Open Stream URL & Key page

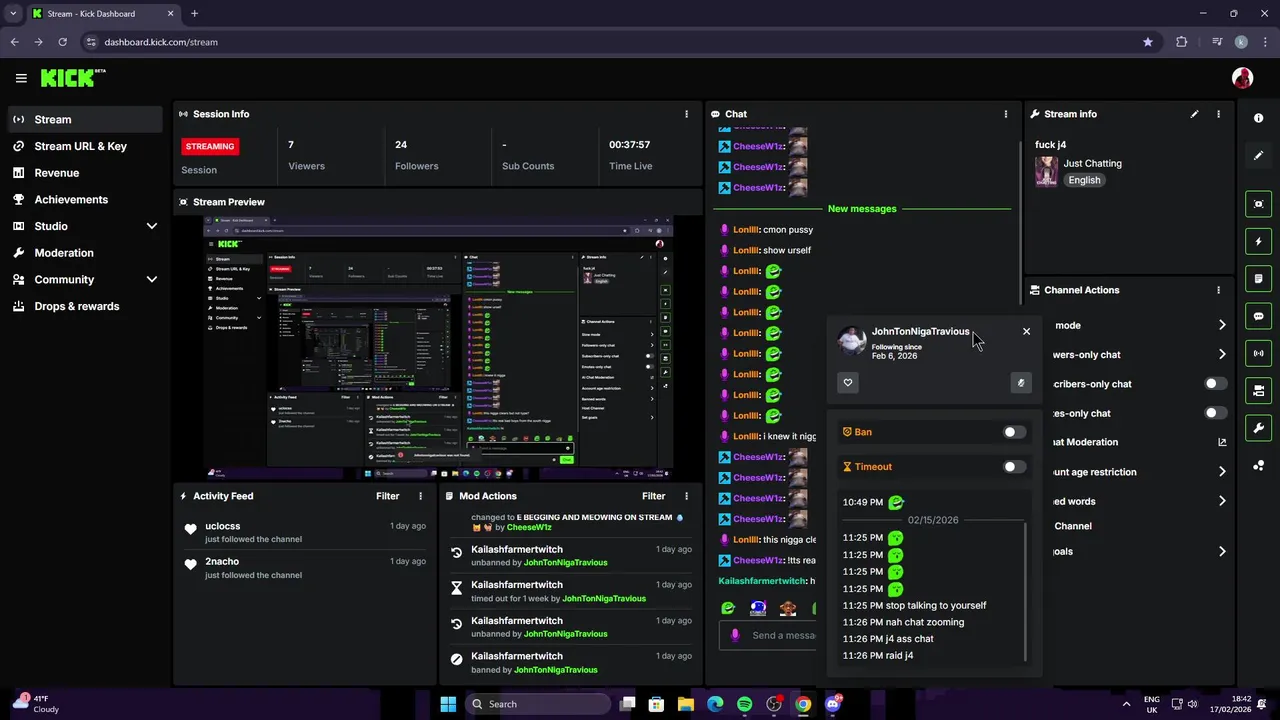[85, 146]
